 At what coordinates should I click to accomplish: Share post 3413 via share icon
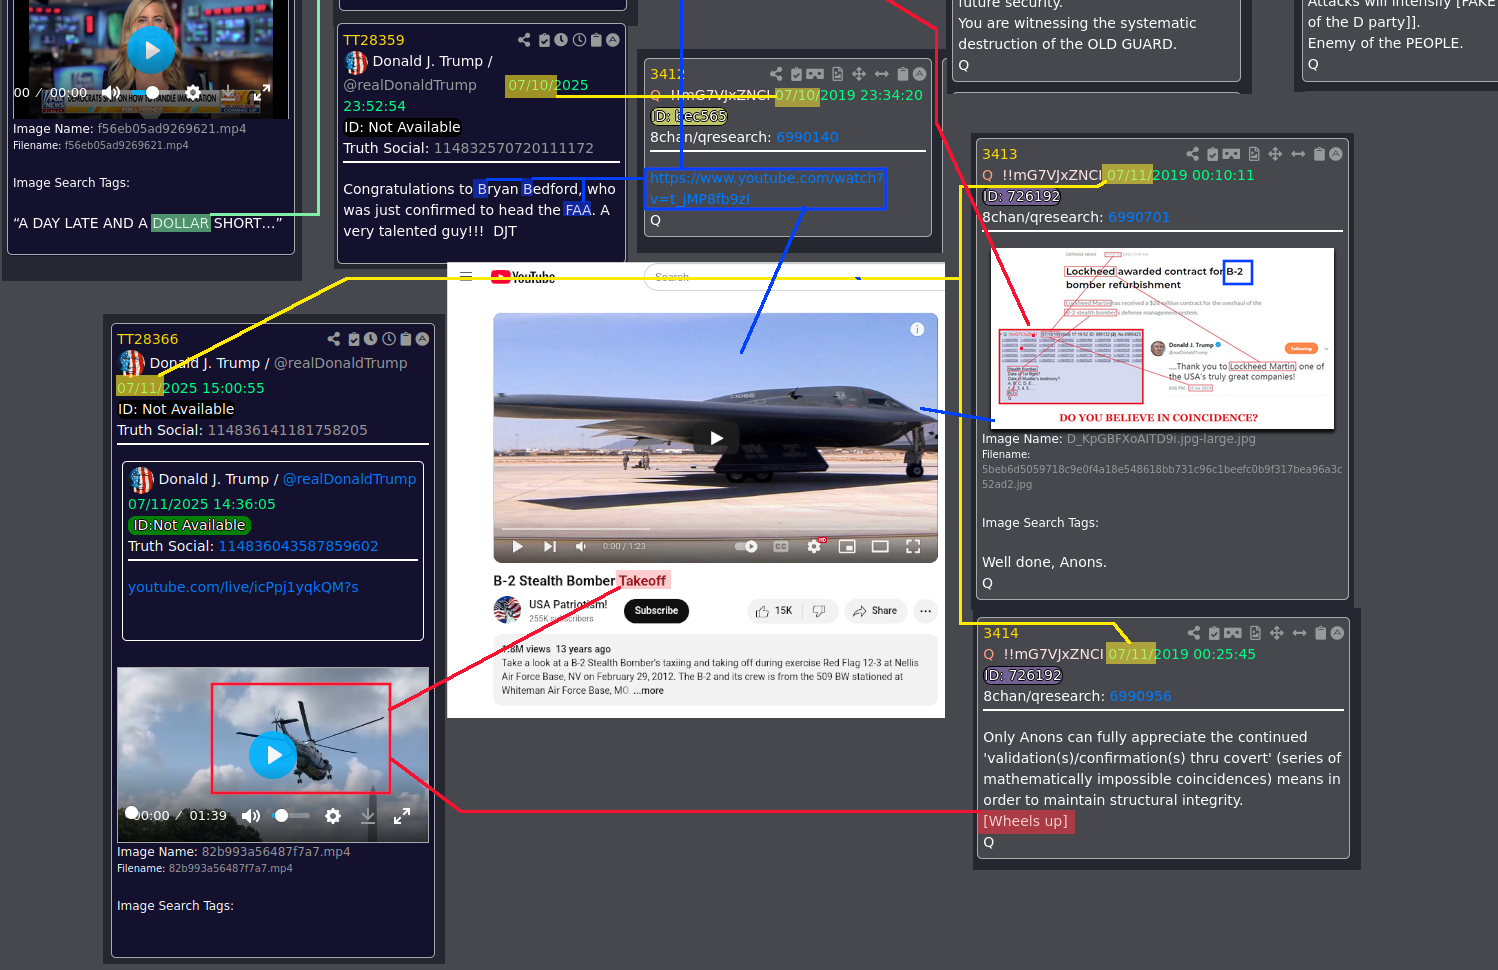coord(1192,154)
